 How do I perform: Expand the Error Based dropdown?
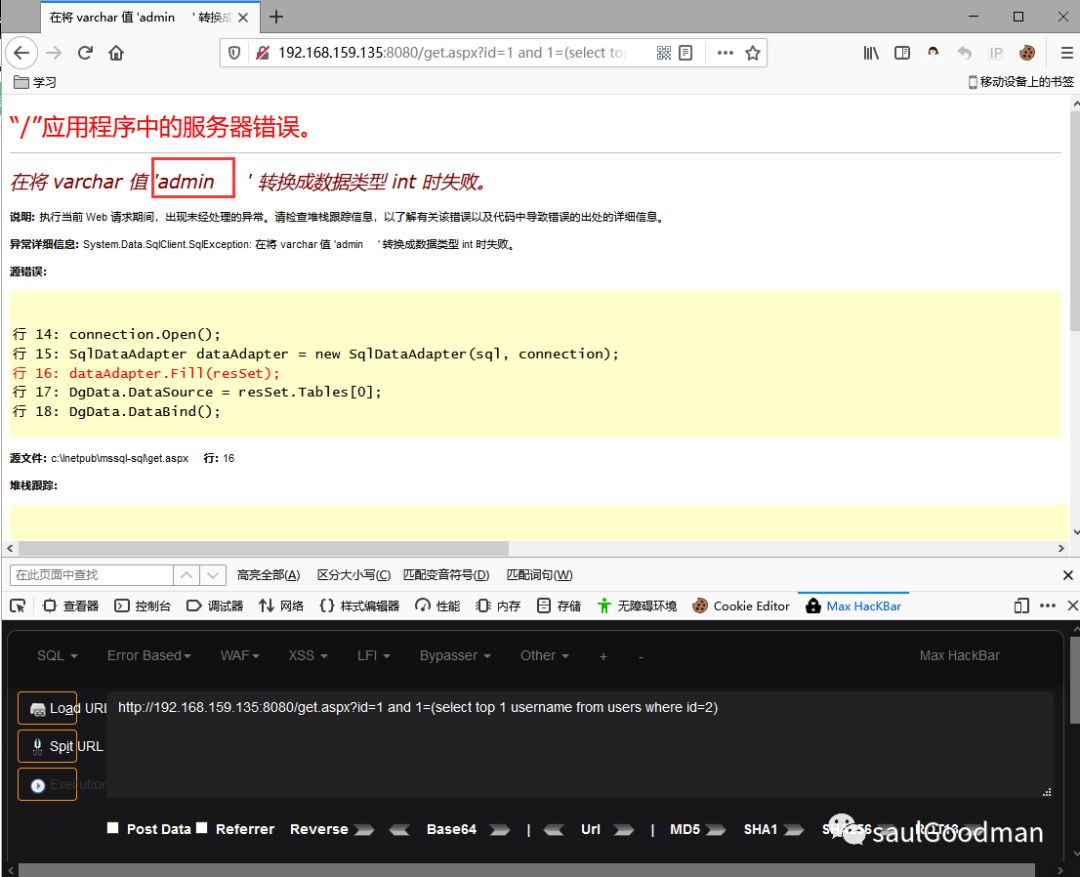coord(149,655)
